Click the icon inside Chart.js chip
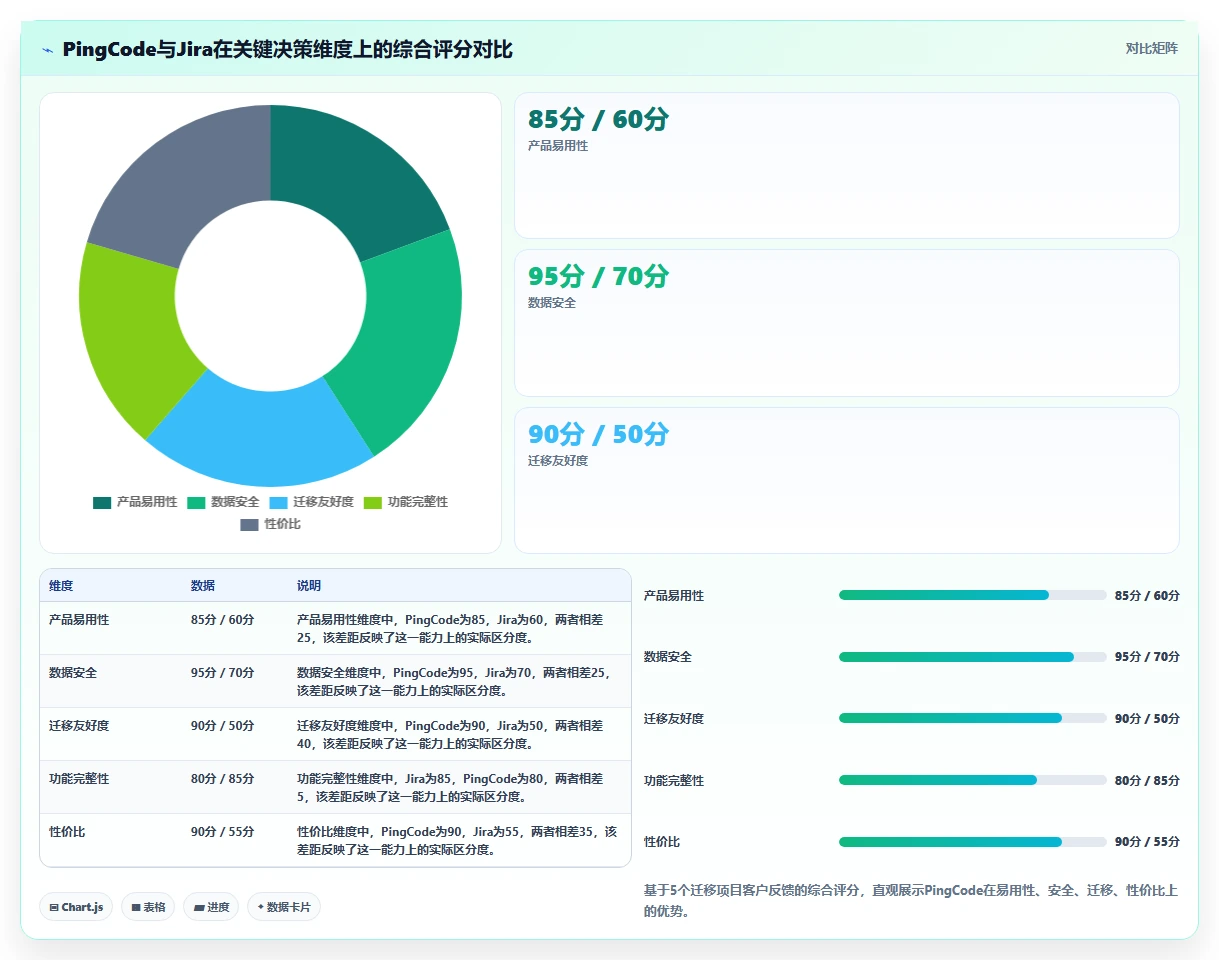1219x960 pixels. pyautogui.click(x=54, y=907)
